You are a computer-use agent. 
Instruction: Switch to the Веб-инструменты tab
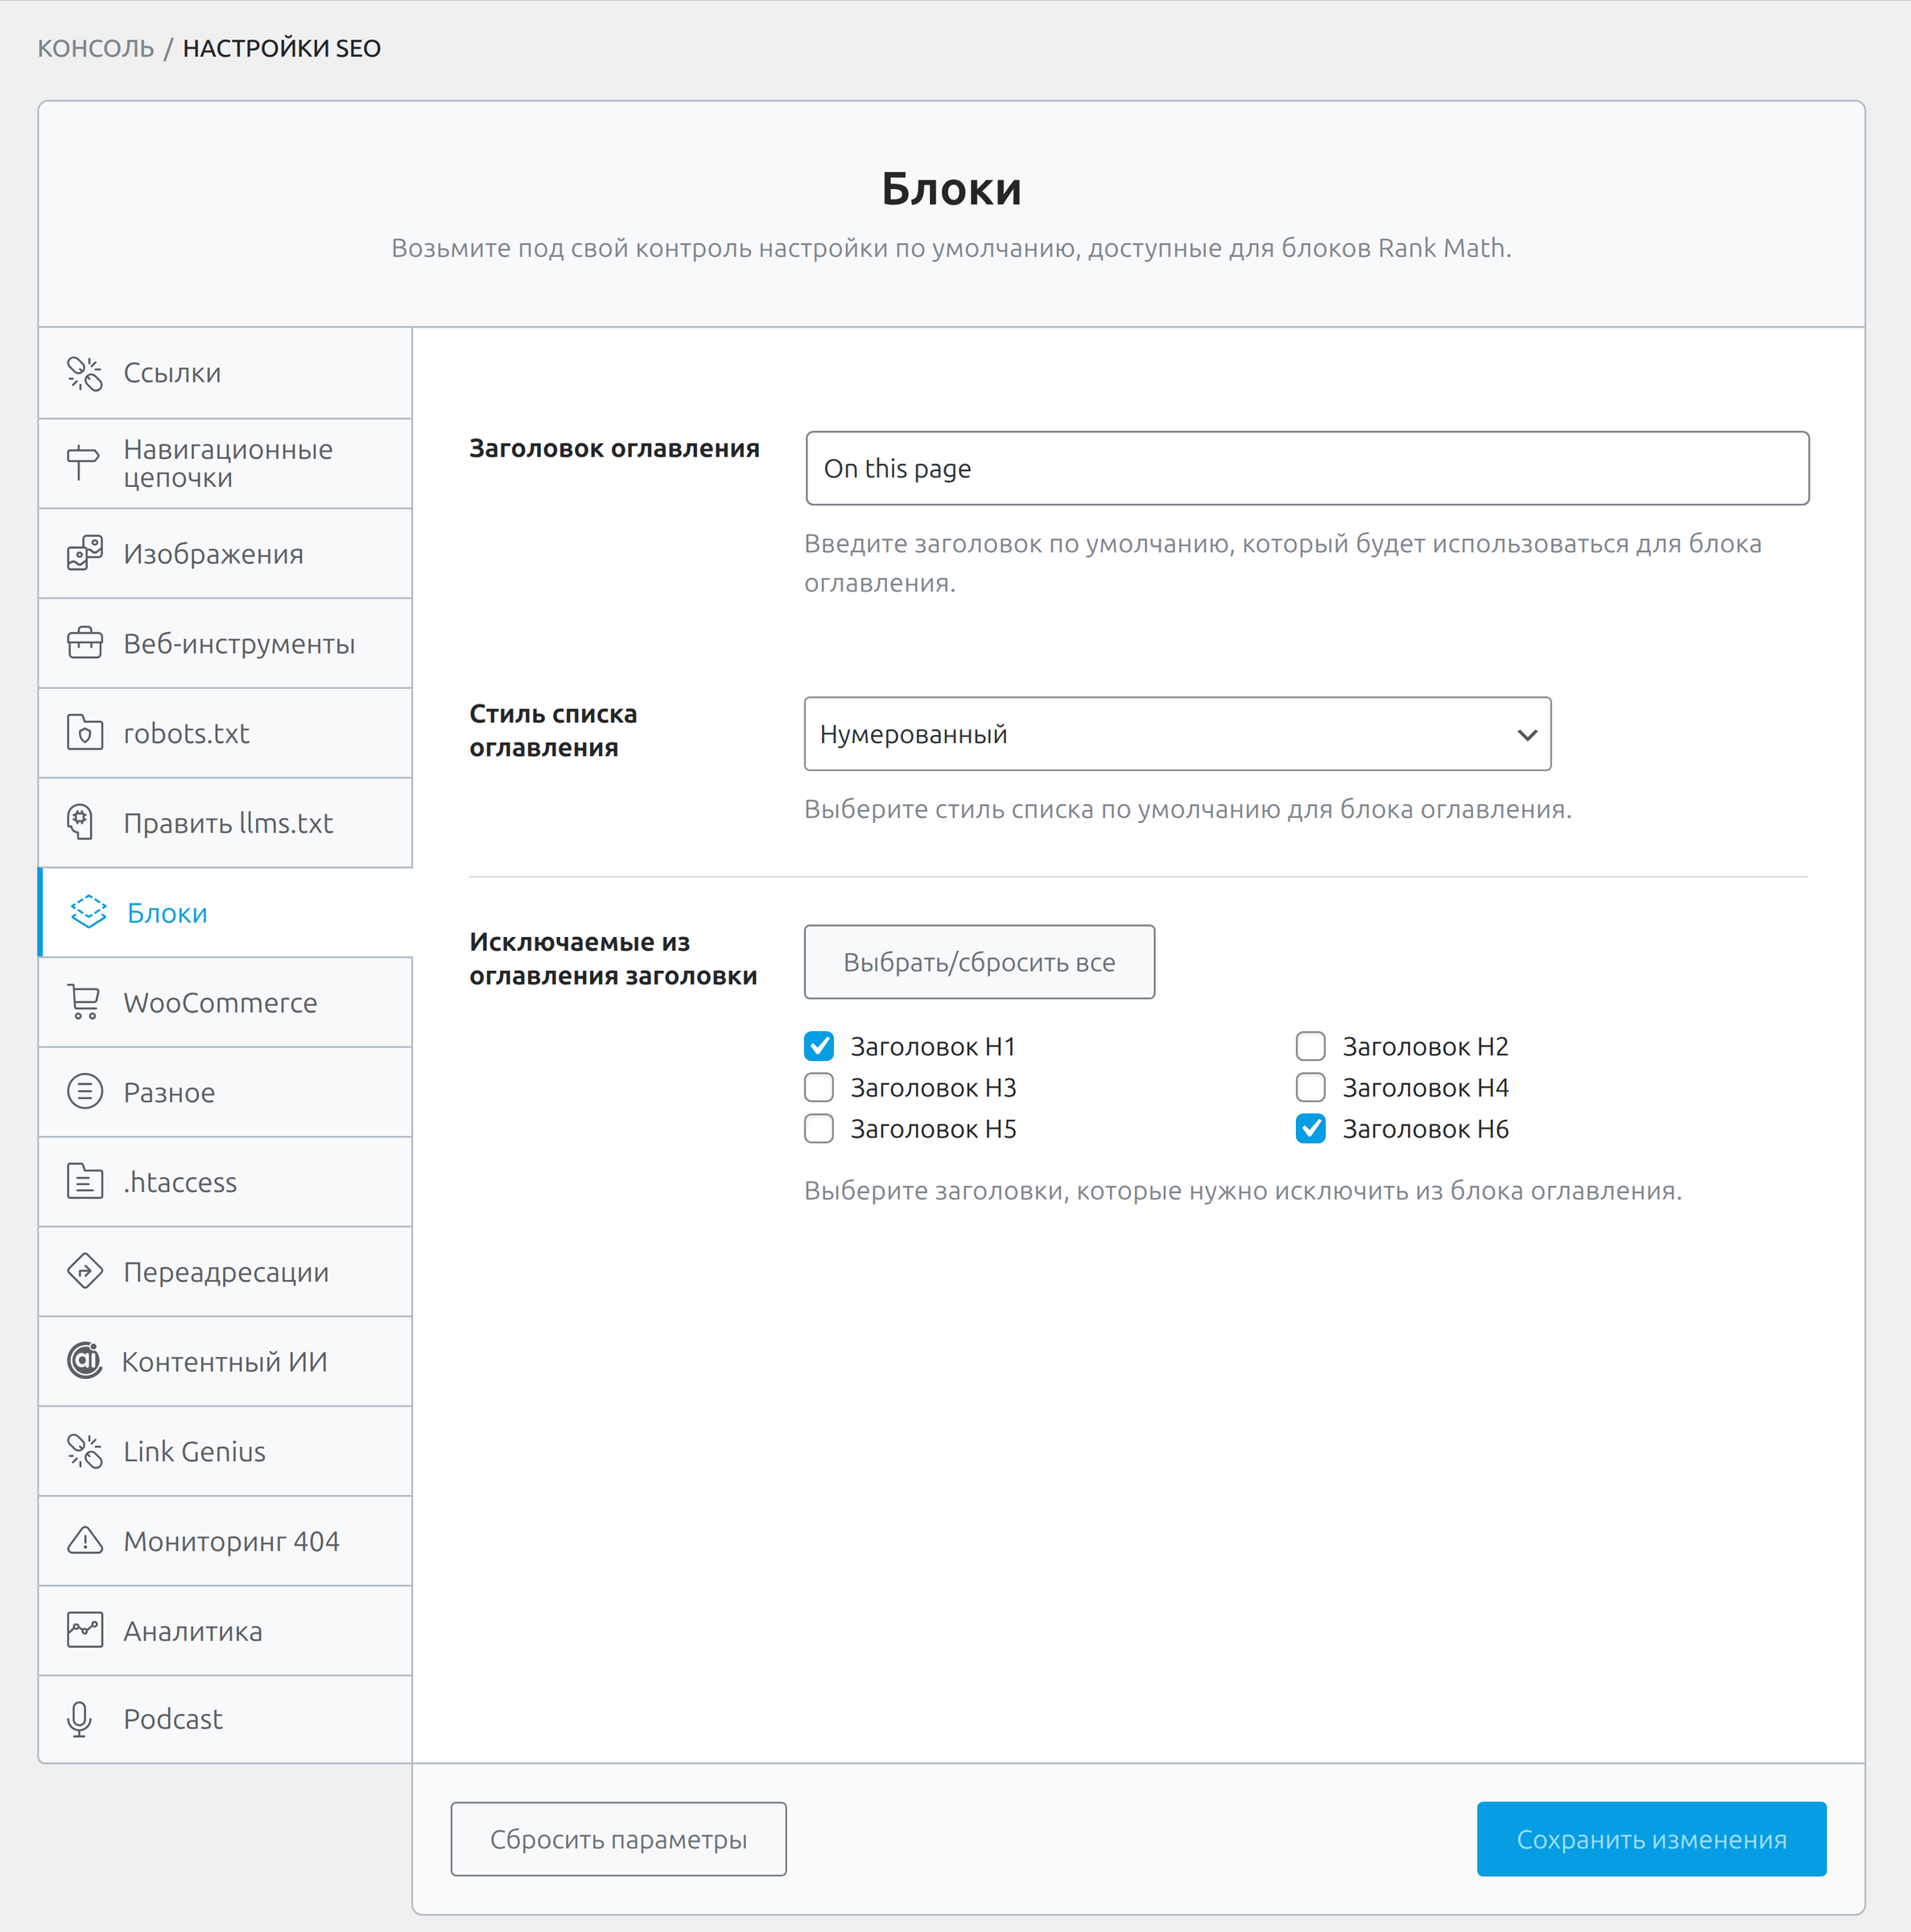tap(225, 643)
